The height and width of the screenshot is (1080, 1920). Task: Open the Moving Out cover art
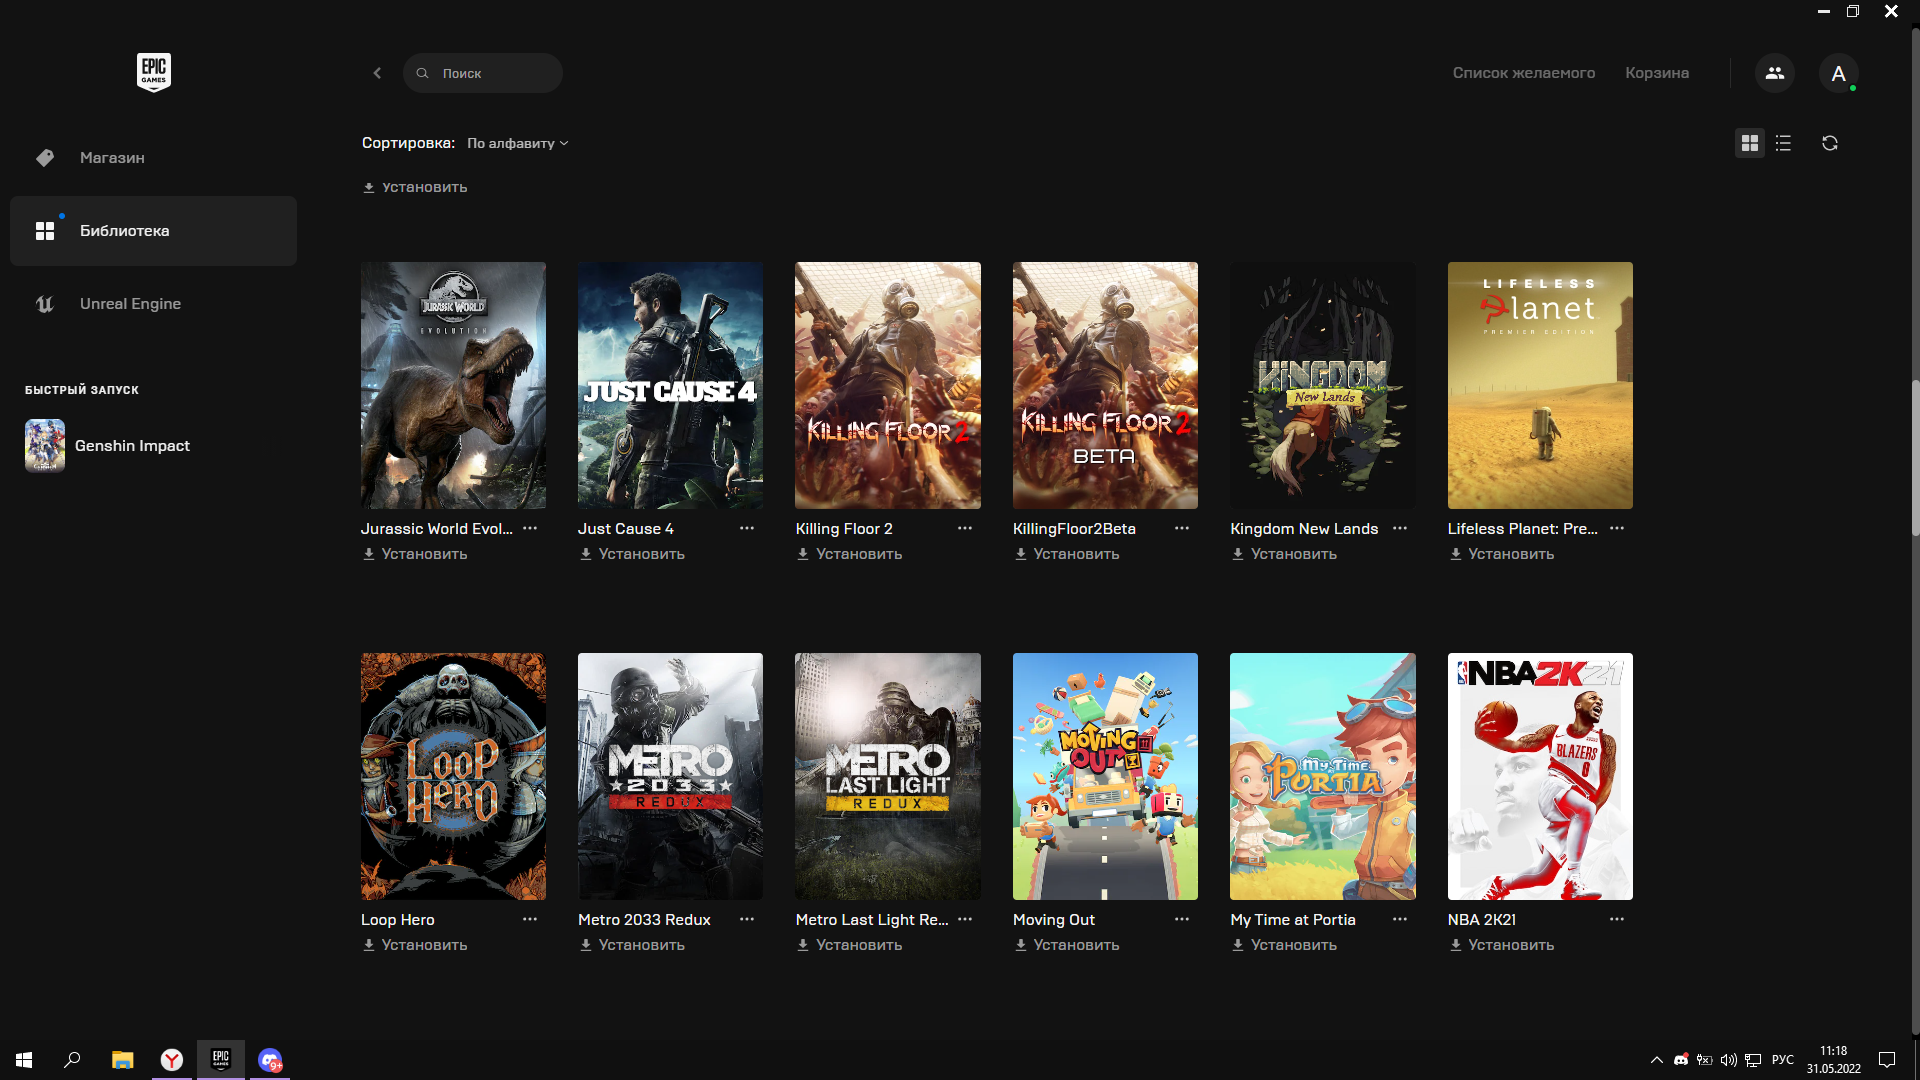[x=1105, y=776]
